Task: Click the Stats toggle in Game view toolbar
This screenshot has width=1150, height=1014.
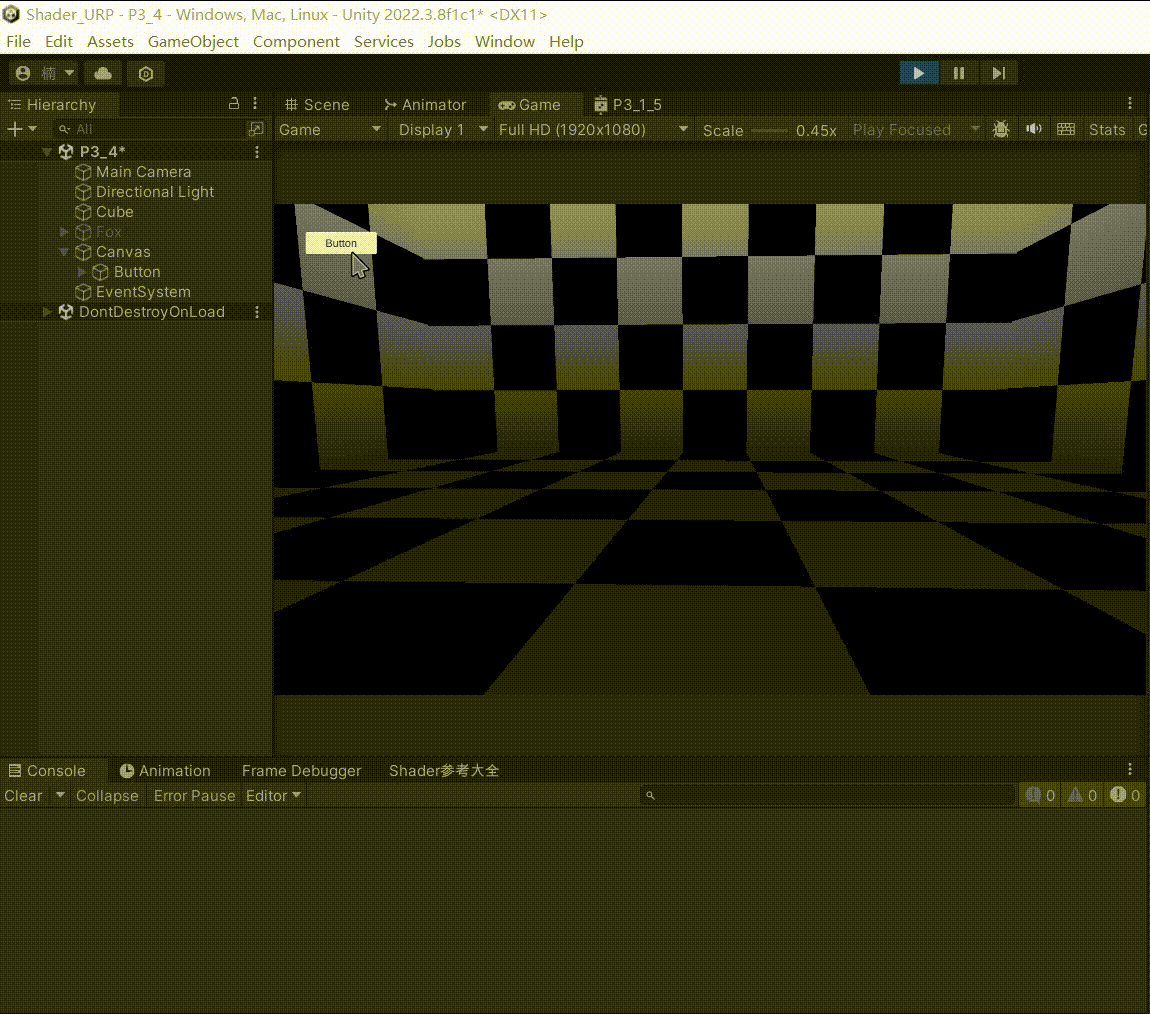Action: click(1107, 129)
